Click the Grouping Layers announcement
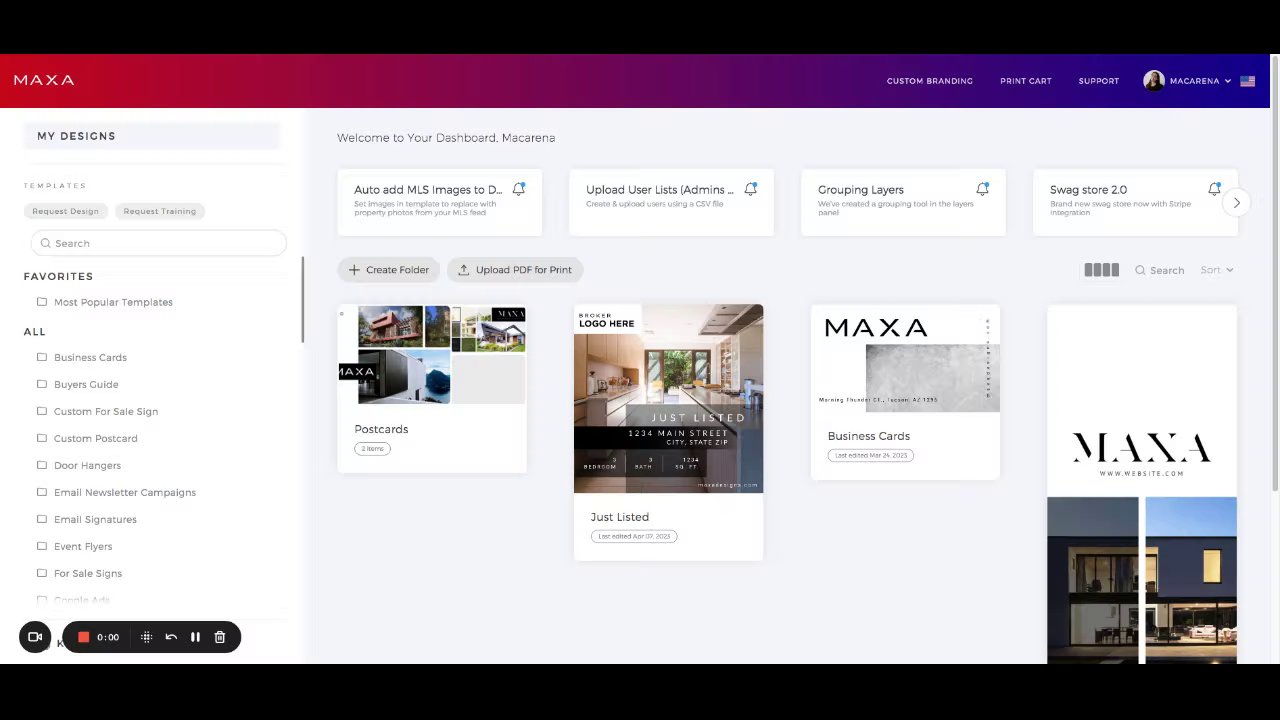The height and width of the screenshot is (720, 1280). coord(904,203)
